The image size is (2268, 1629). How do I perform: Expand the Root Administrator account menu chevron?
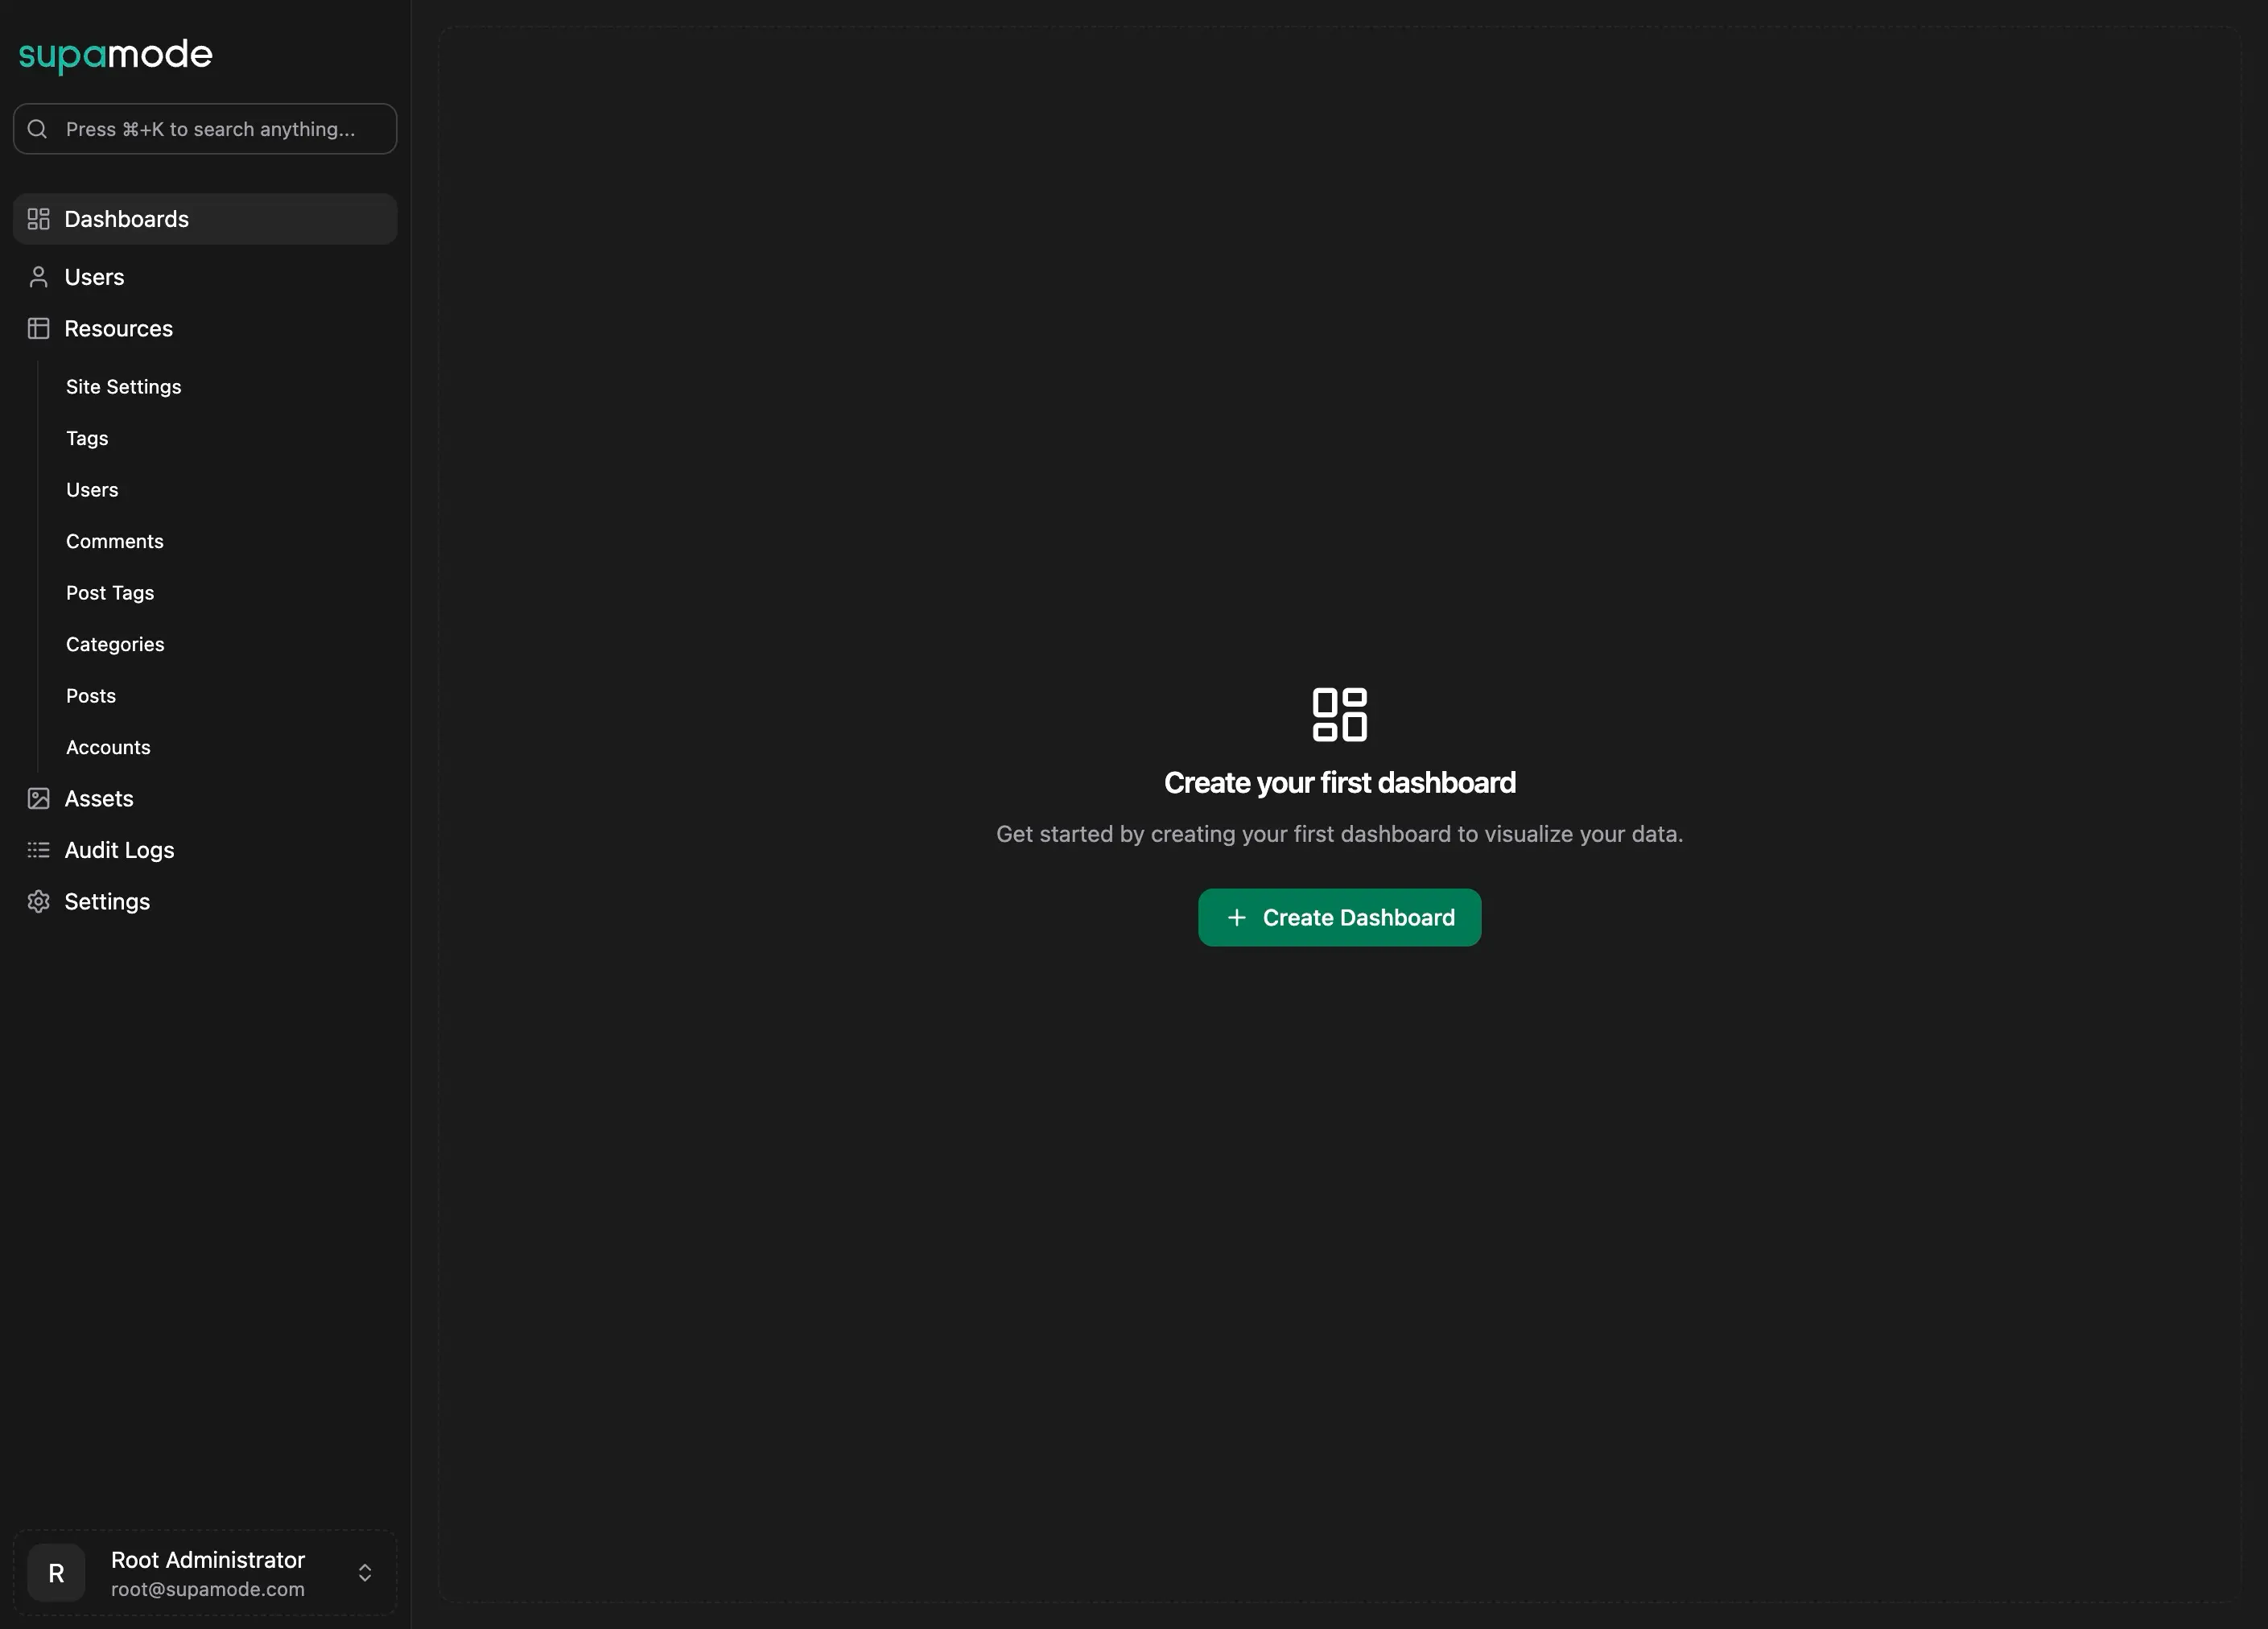pyautogui.click(x=364, y=1572)
